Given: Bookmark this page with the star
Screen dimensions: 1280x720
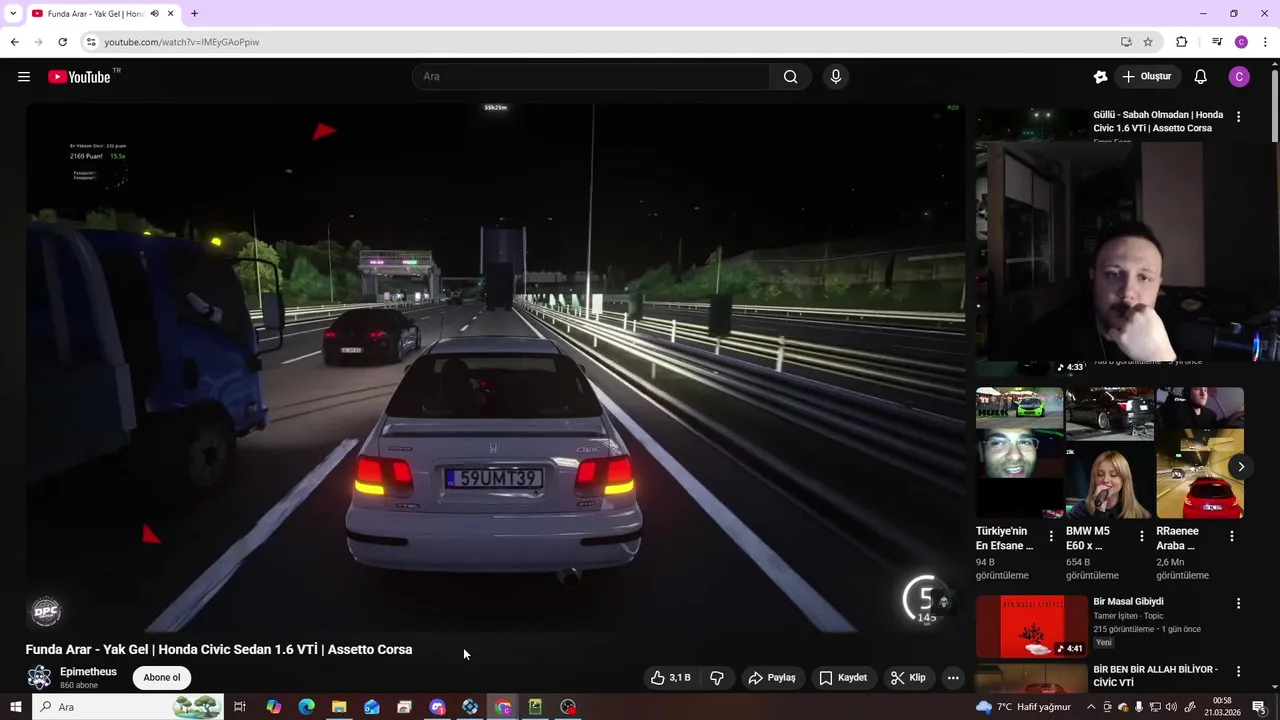Looking at the screenshot, I should [1148, 42].
